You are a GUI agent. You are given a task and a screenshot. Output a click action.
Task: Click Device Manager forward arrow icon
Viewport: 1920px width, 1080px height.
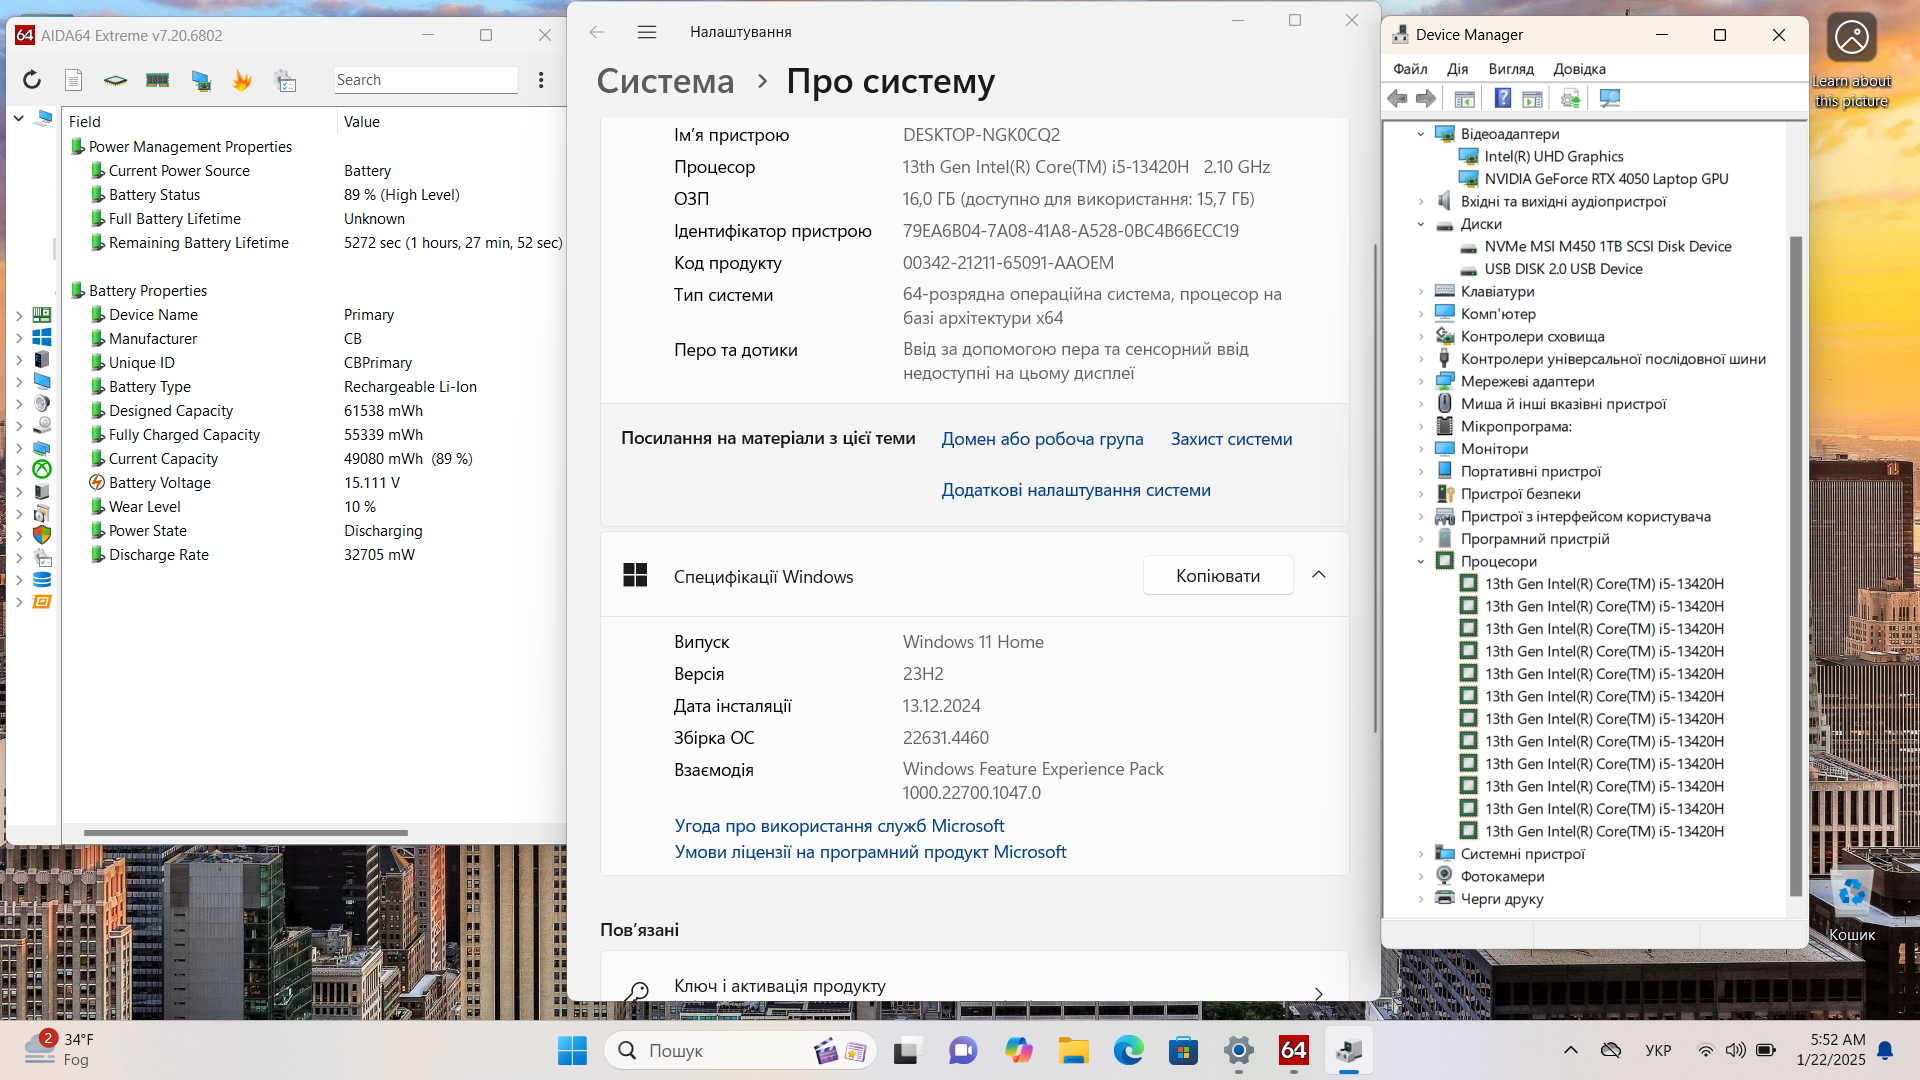coord(1426,98)
